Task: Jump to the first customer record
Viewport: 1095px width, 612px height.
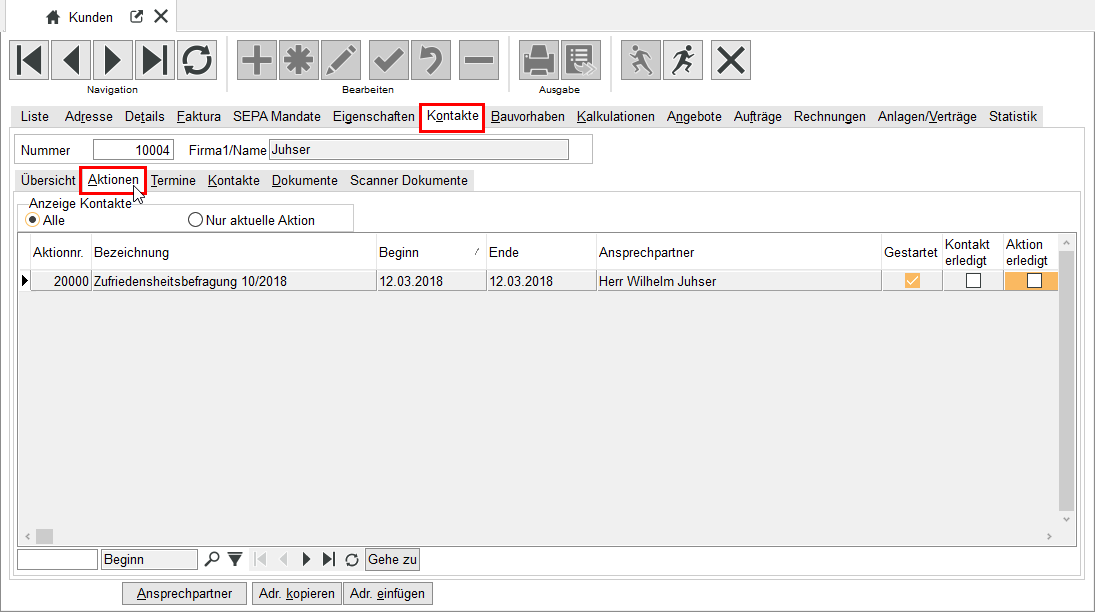Action: tap(30, 61)
